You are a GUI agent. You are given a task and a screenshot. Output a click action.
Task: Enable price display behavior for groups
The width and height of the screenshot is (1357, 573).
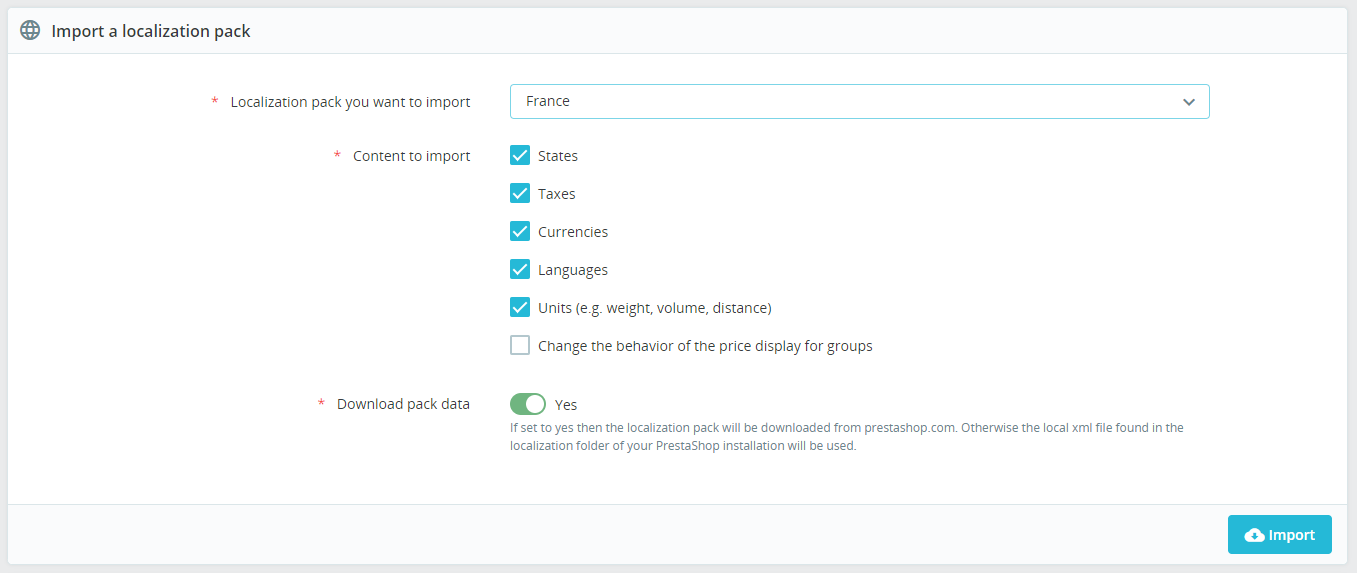[x=520, y=345]
